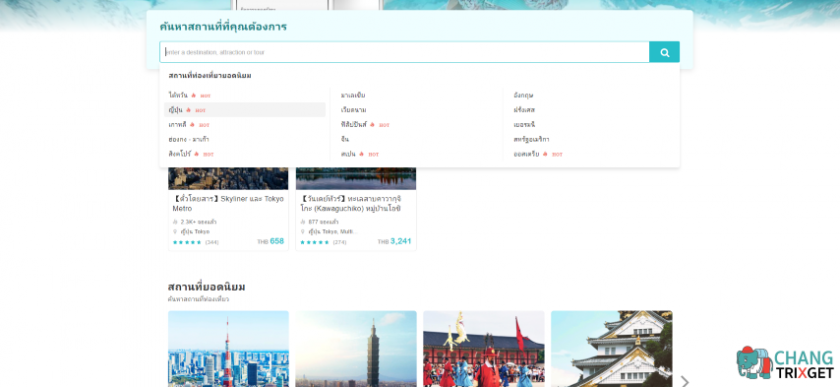Click the HOT flame beside สิงคโปร์
Screen dimensions: 840x387
(x=197, y=154)
